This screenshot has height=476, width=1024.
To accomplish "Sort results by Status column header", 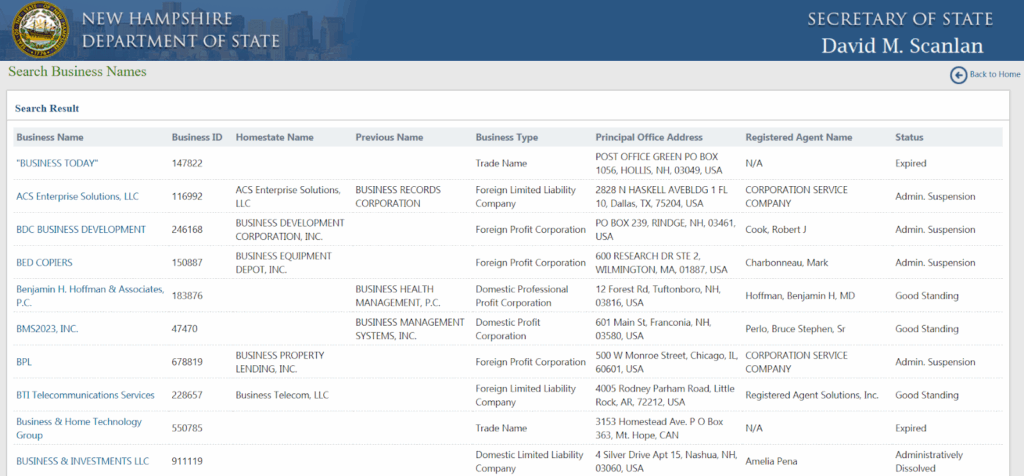I will 909,137.
